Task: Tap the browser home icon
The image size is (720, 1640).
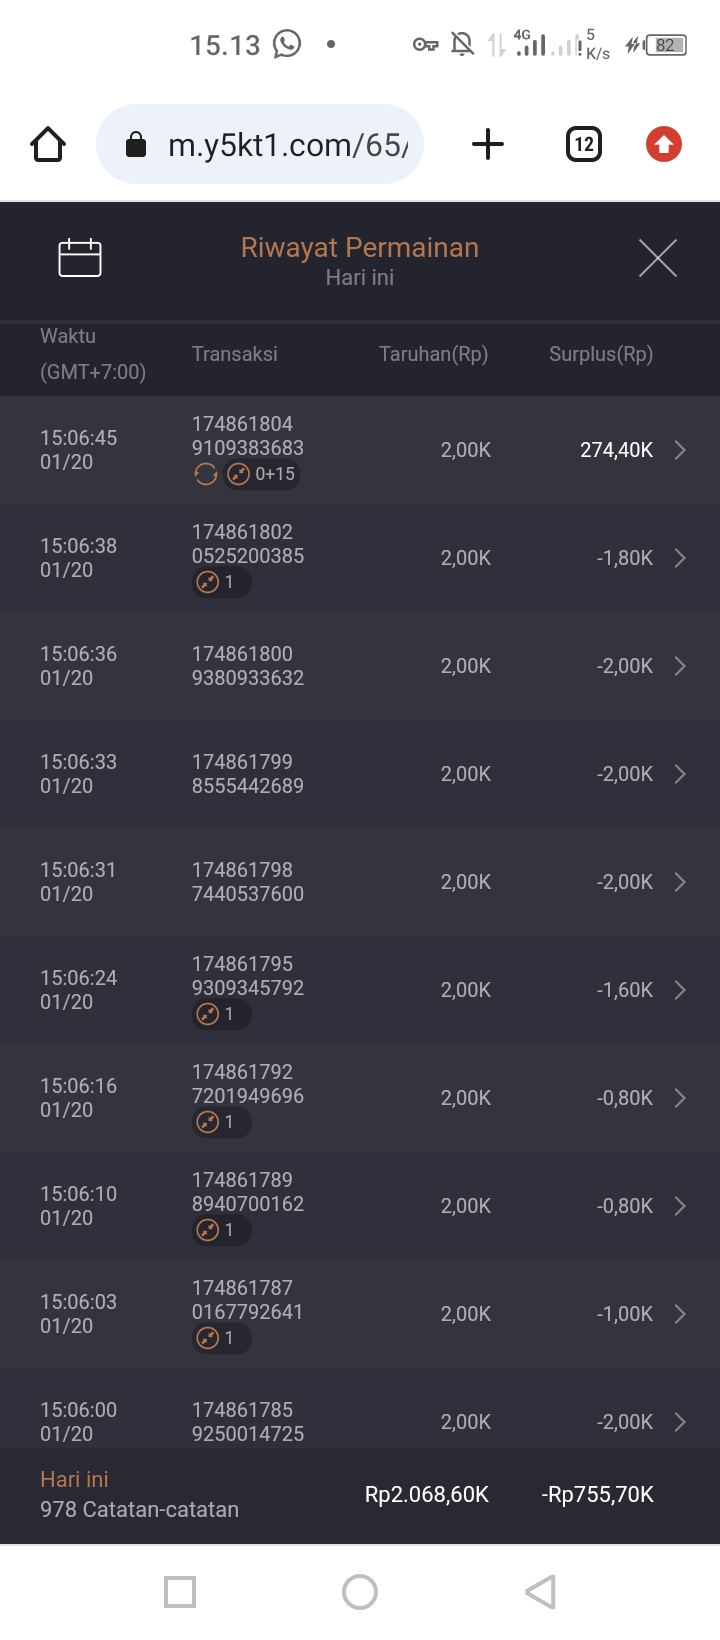Action: tap(48, 145)
